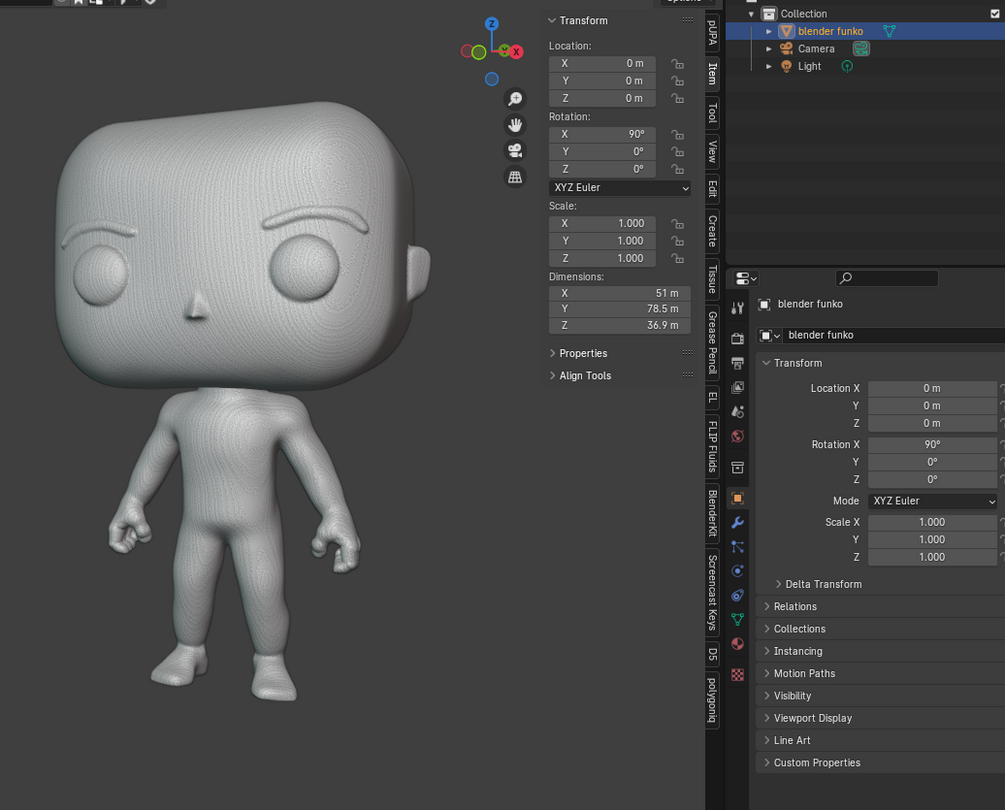The height and width of the screenshot is (810, 1005).
Task: Click the properties editor search field
Action: tap(887, 278)
